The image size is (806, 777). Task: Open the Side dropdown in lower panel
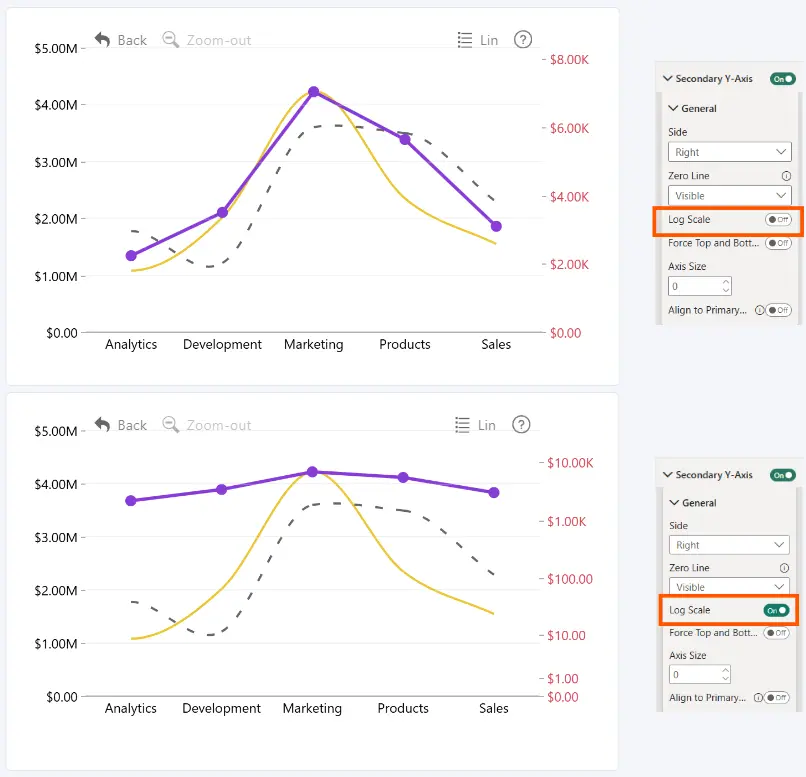click(x=729, y=545)
